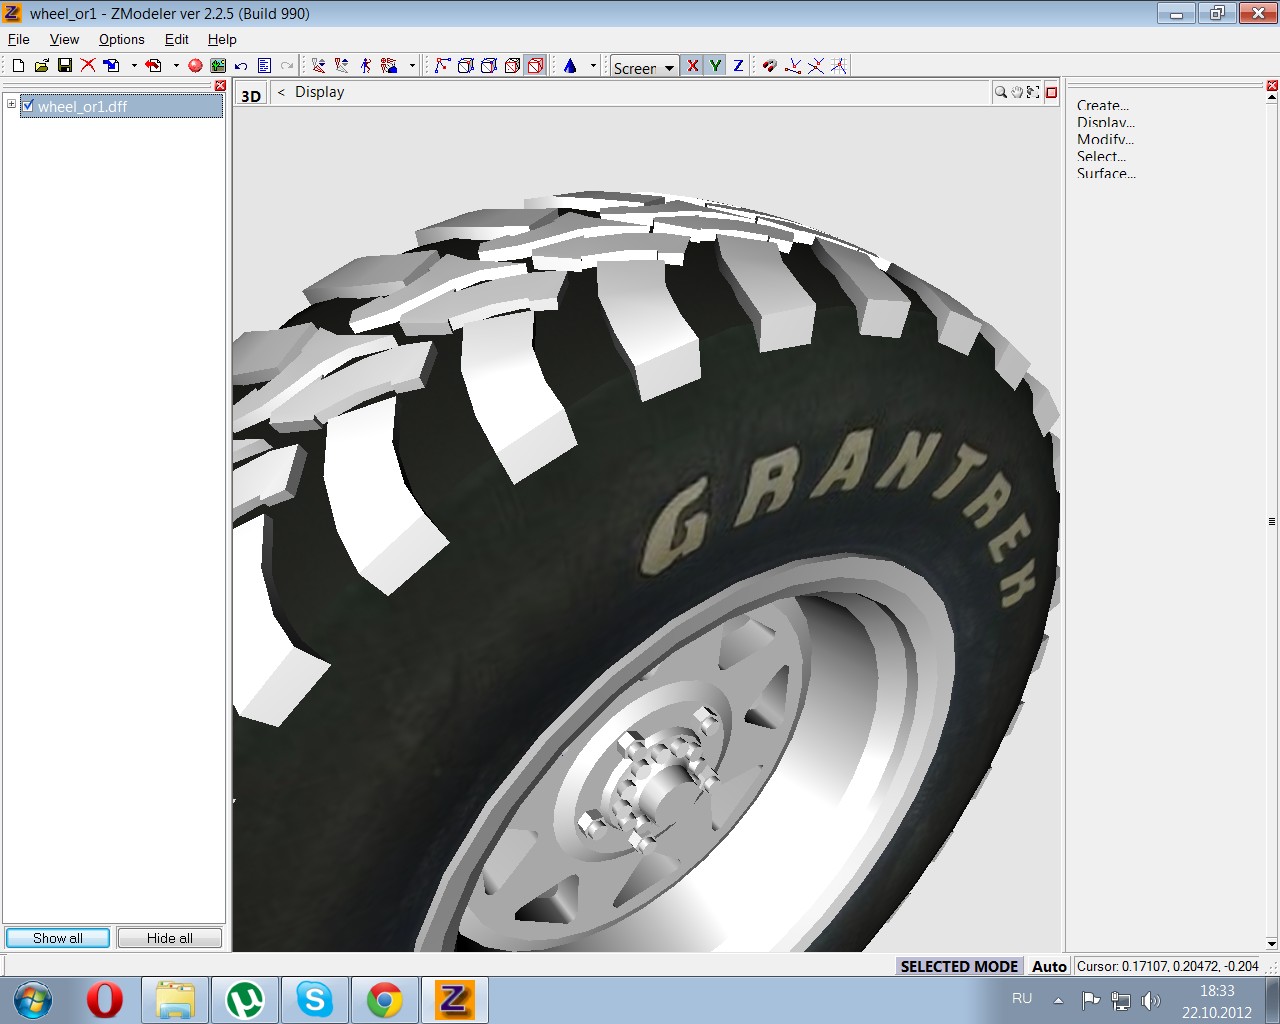1280x1024 pixels.
Task: Create a new file from the toolbar
Action: (x=18, y=66)
